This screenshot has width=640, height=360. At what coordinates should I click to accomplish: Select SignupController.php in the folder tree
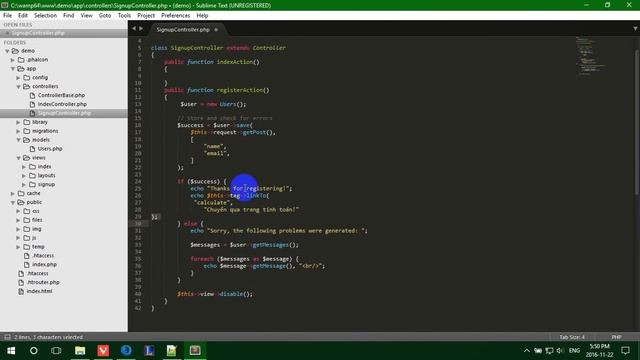[x=64, y=113]
